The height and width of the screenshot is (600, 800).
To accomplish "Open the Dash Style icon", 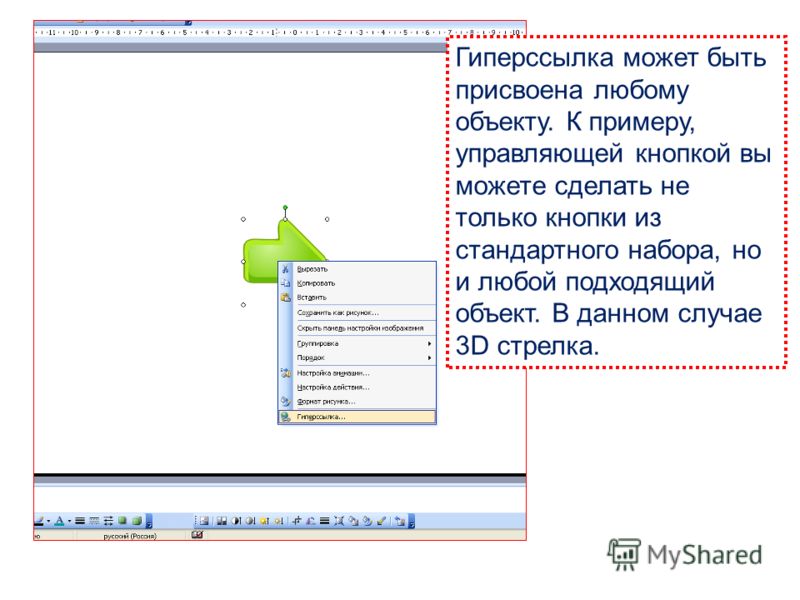I will click(x=94, y=521).
